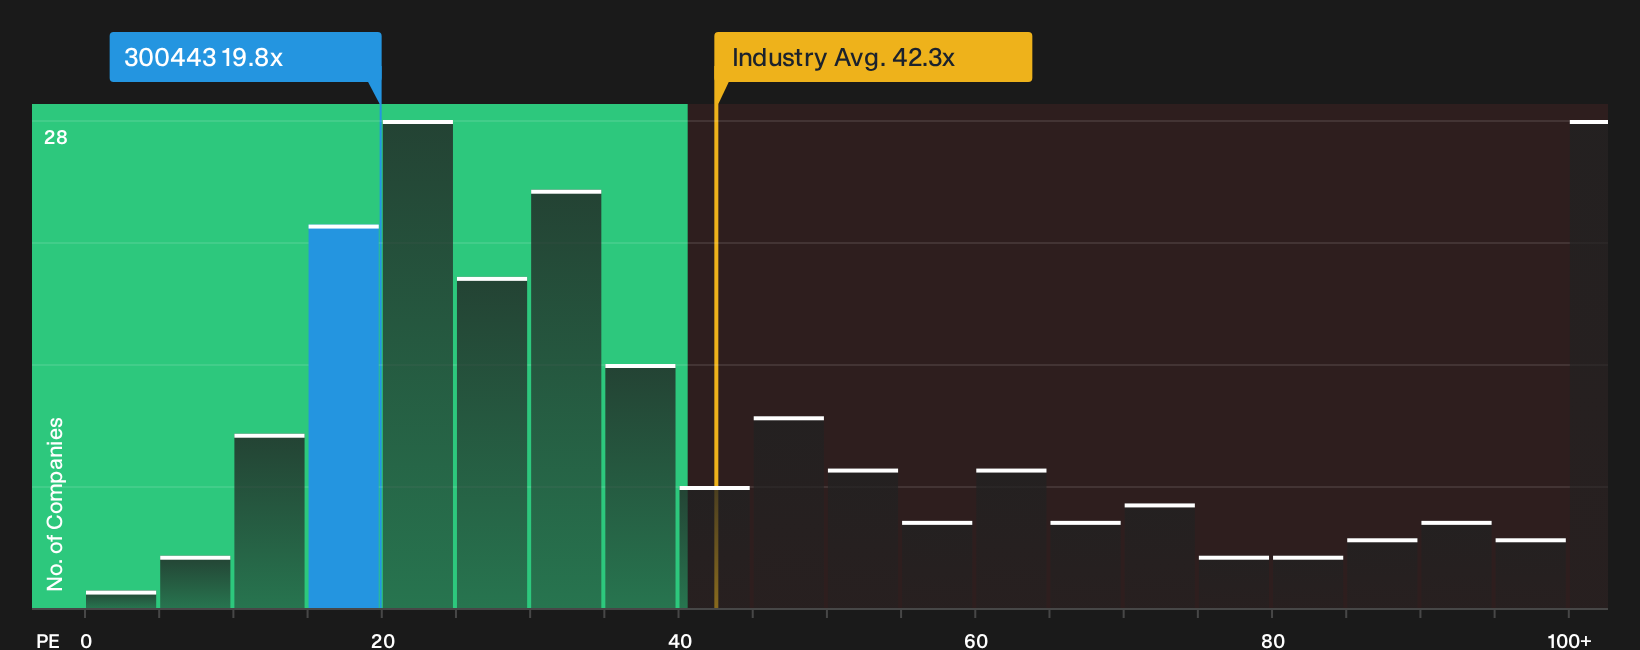The height and width of the screenshot is (650, 1640).
Task: Select the bar for PE 60-65
Action: 1011,538
